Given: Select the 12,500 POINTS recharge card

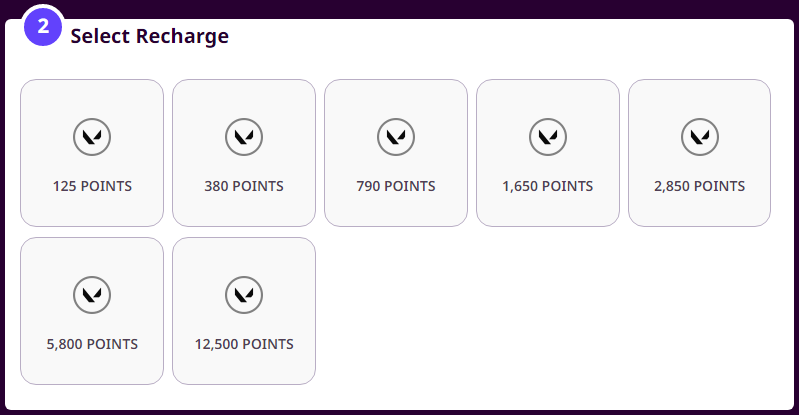Looking at the screenshot, I should [x=244, y=311].
